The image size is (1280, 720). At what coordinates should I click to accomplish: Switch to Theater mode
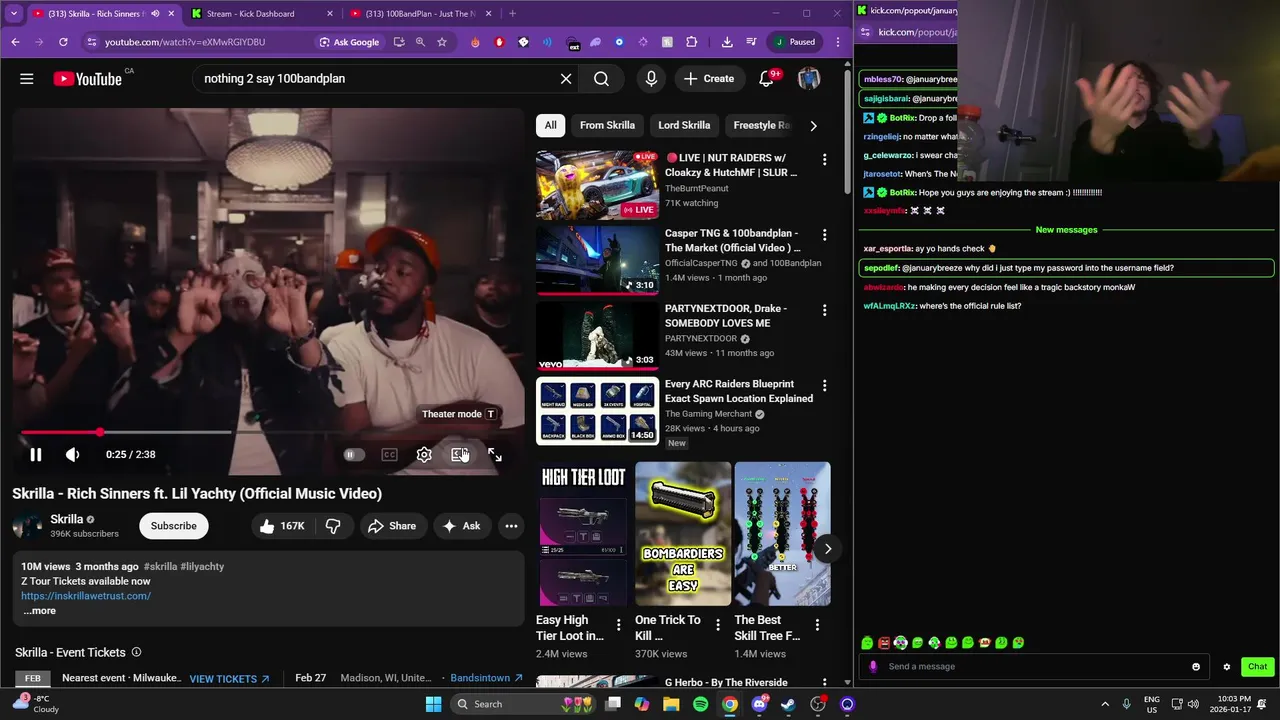point(459,455)
